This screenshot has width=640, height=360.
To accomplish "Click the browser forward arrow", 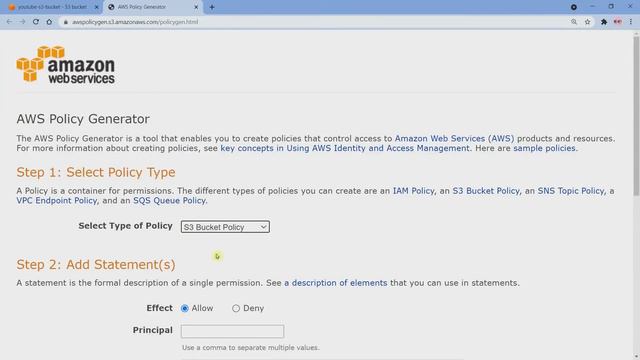I will tap(22, 22).
